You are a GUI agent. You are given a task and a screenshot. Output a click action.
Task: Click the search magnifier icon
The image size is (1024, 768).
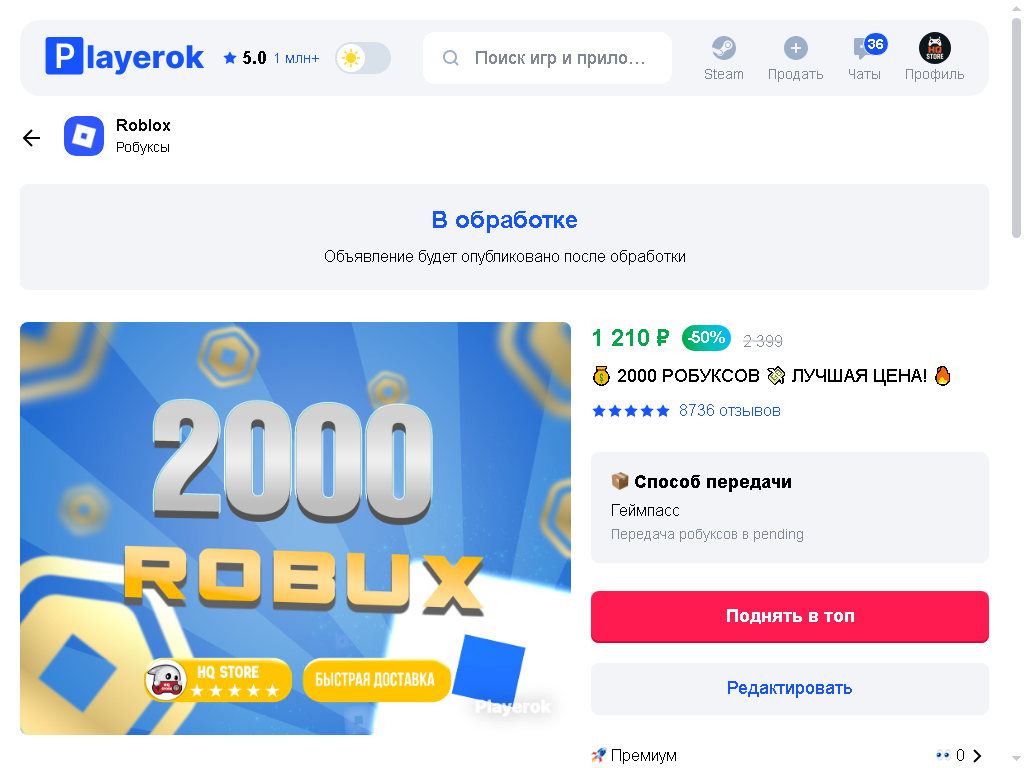tap(451, 58)
